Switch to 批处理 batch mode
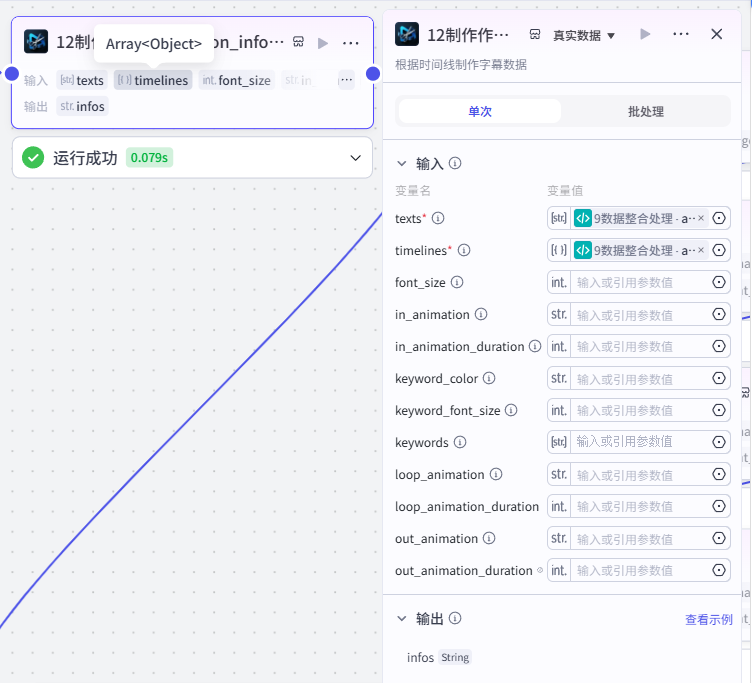 pos(646,111)
